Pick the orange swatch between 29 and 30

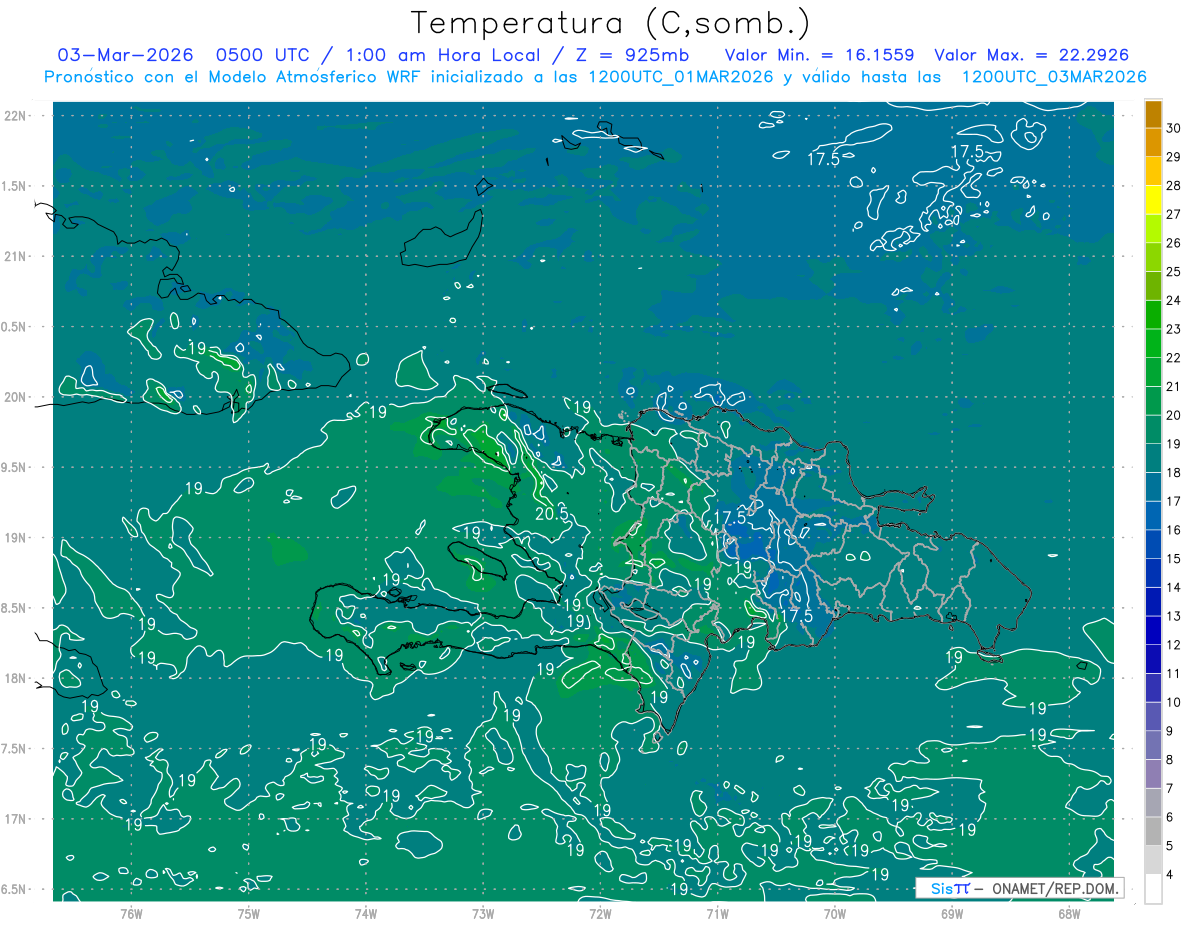1153,142
